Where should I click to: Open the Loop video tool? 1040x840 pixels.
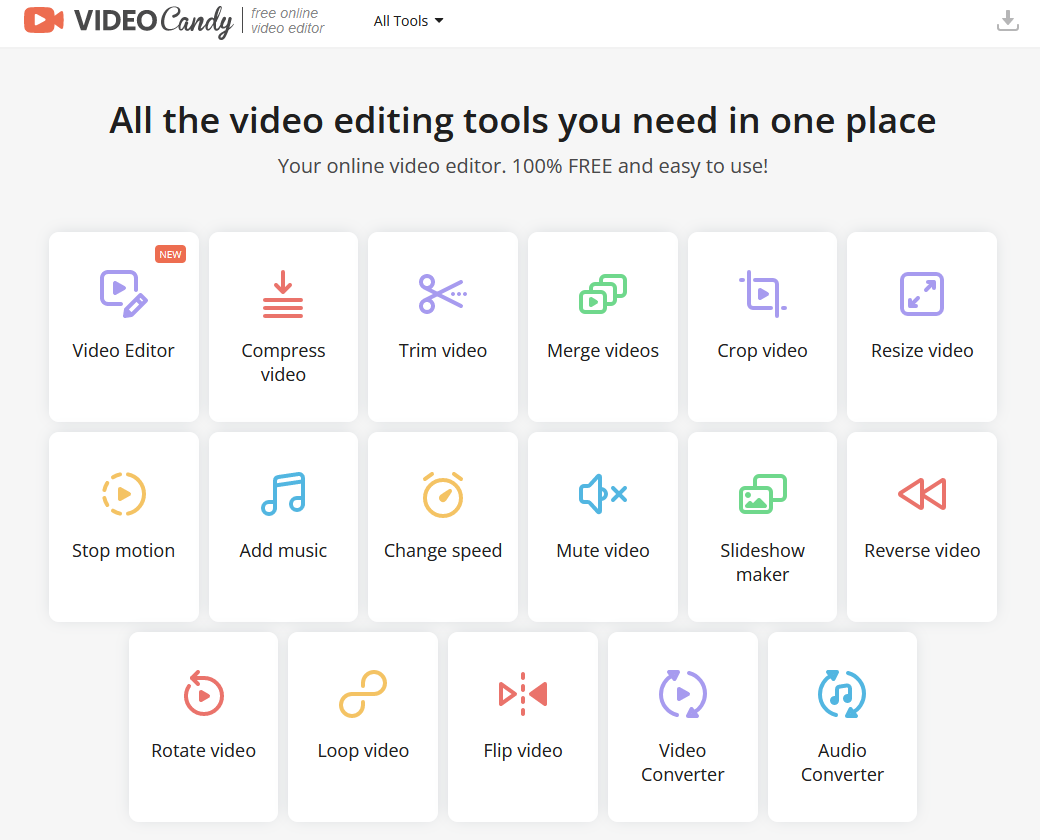[363, 726]
